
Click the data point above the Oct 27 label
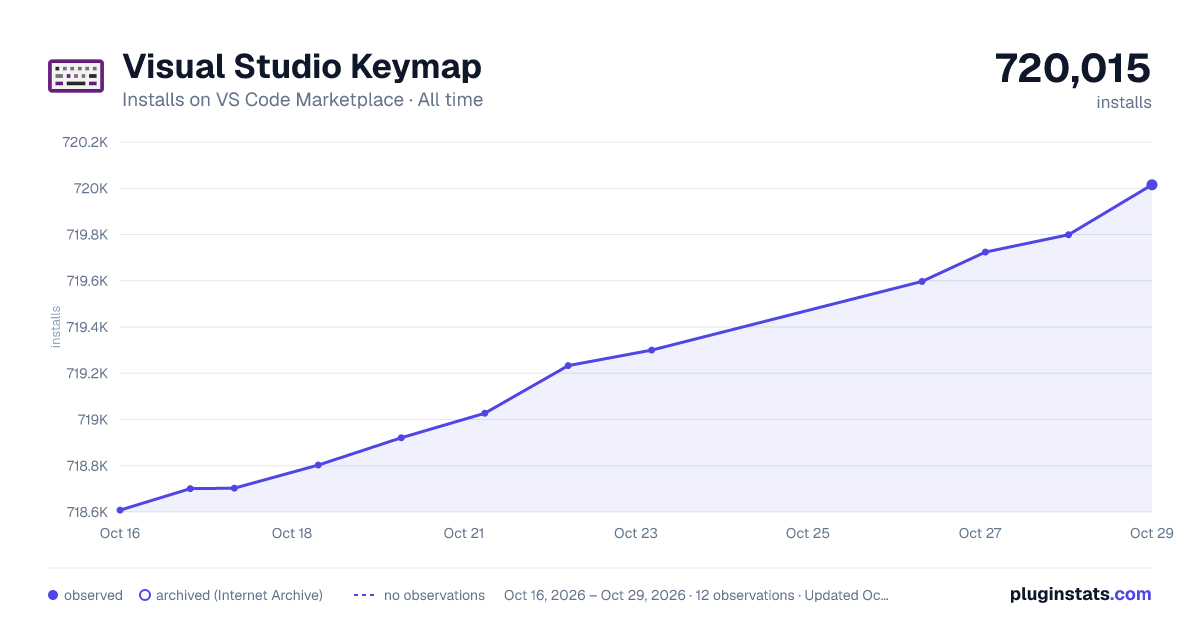pyautogui.click(x=985, y=252)
